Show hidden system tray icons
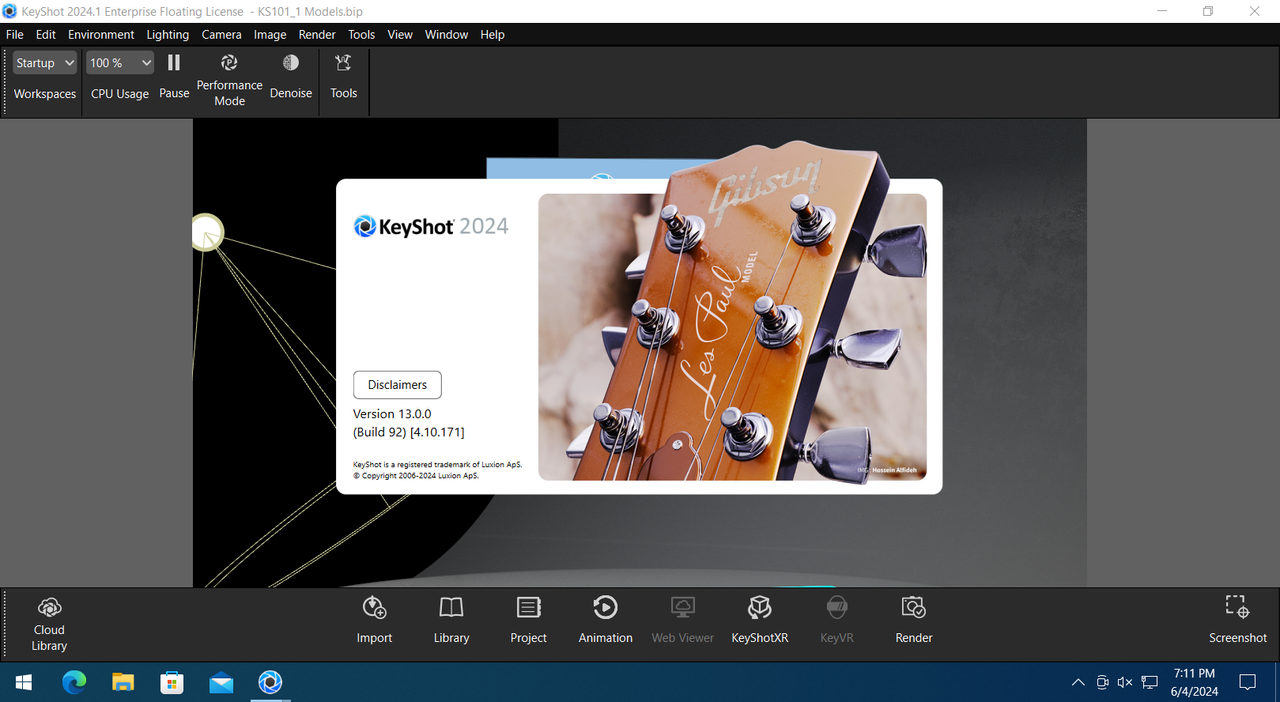The image size is (1280, 702). (x=1078, y=682)
